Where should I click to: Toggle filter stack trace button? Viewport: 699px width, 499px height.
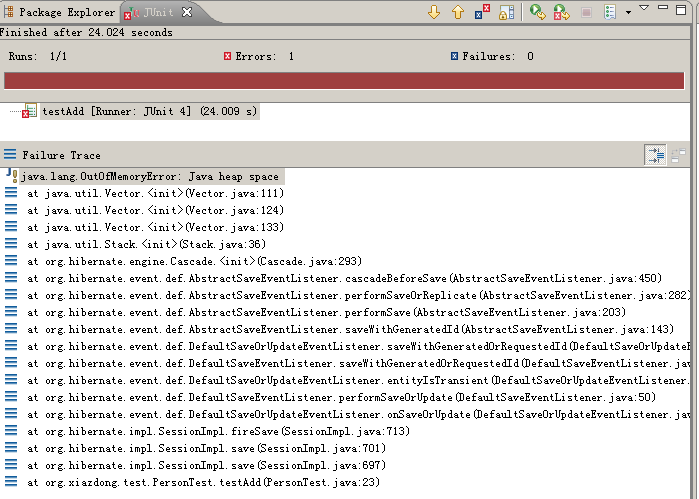(x=656, y=155)
